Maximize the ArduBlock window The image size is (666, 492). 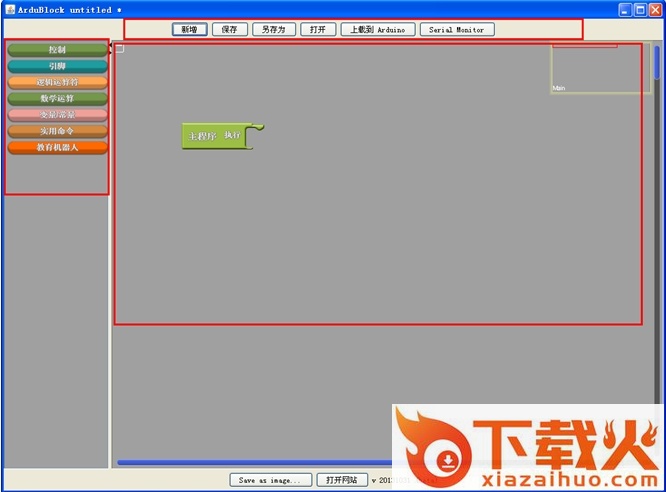640,10
